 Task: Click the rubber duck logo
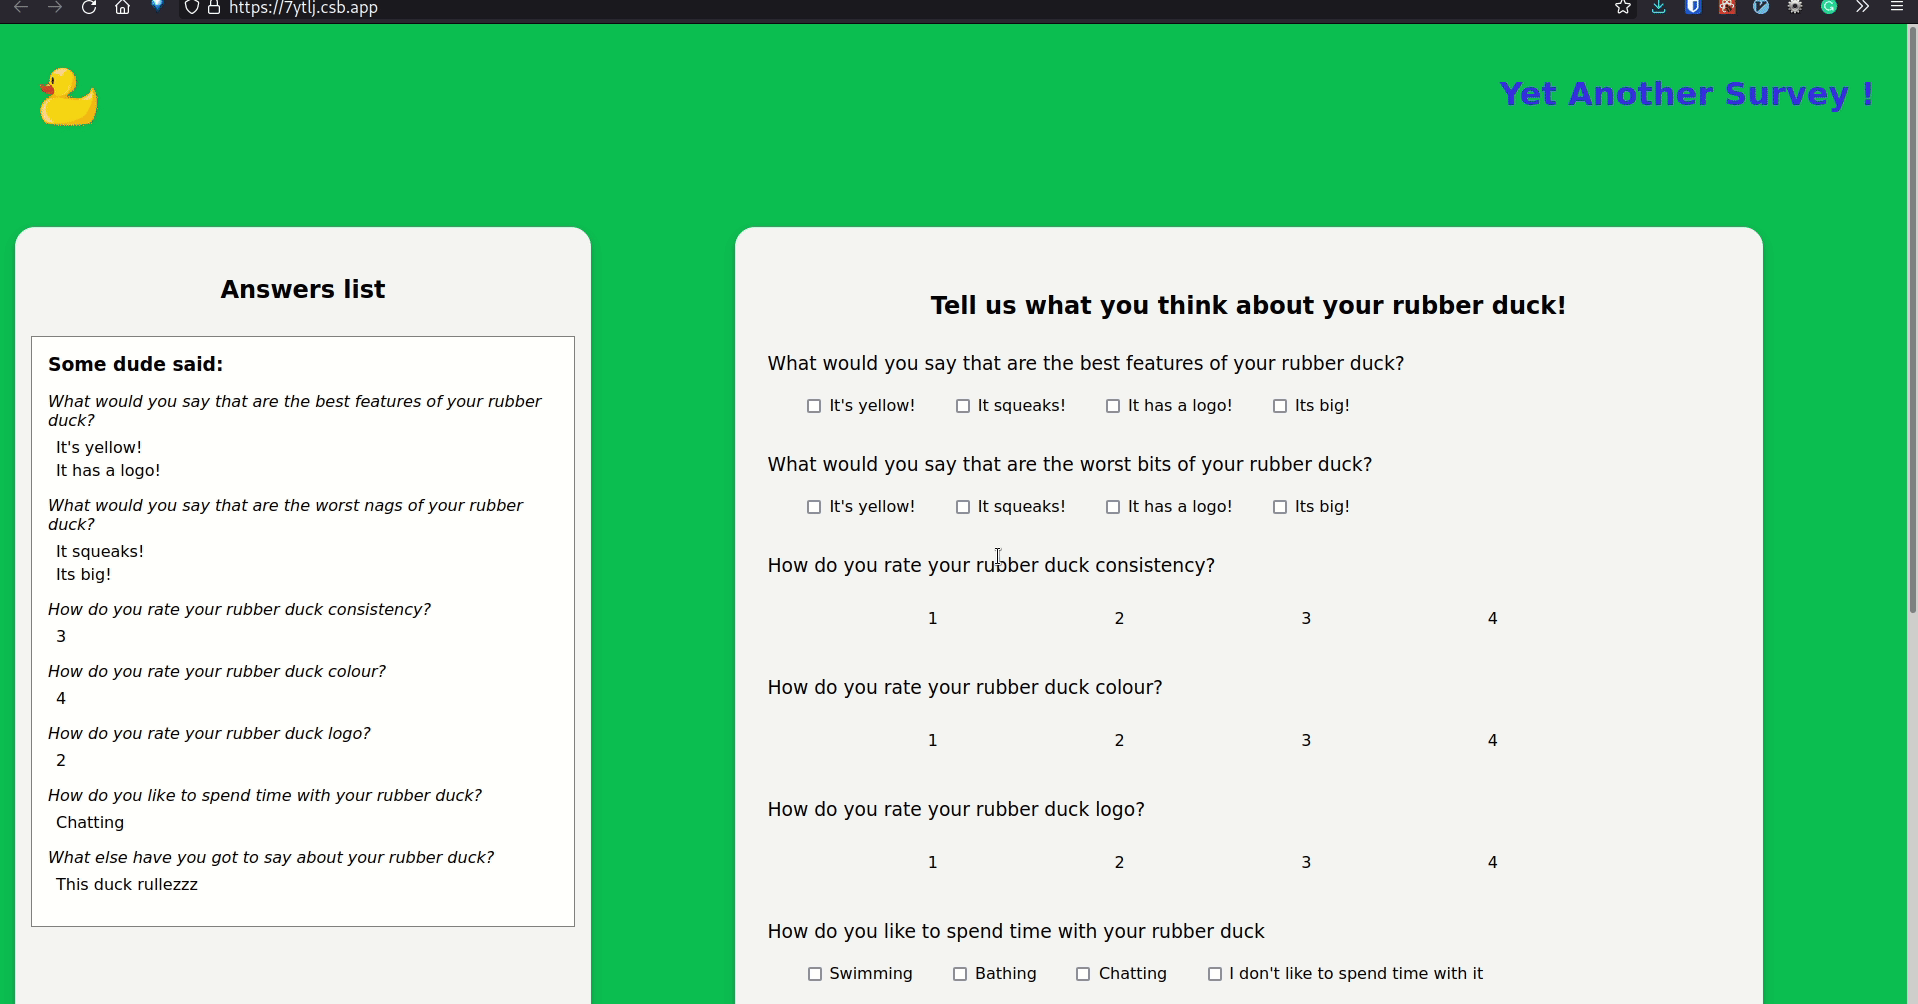69,97
